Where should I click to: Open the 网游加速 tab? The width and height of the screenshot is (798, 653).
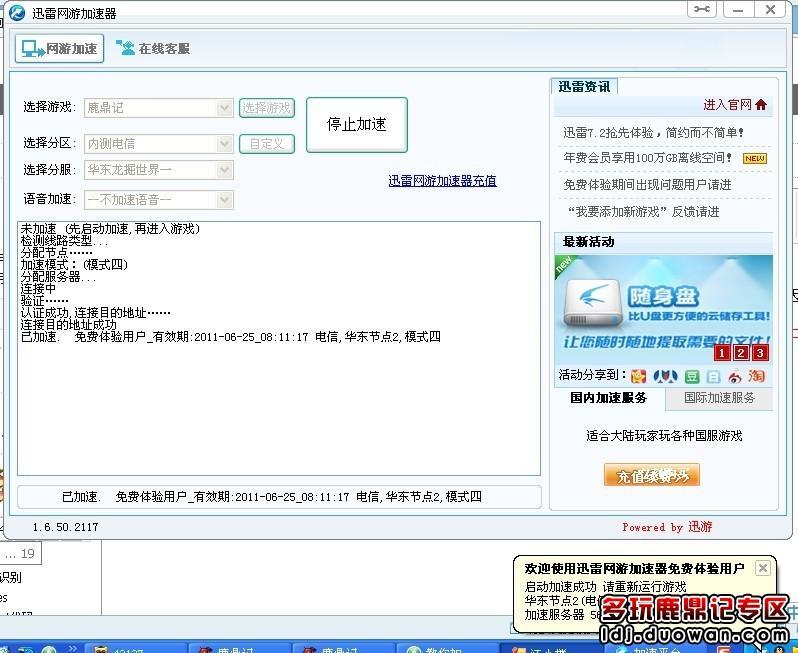[x=60, y=49]
